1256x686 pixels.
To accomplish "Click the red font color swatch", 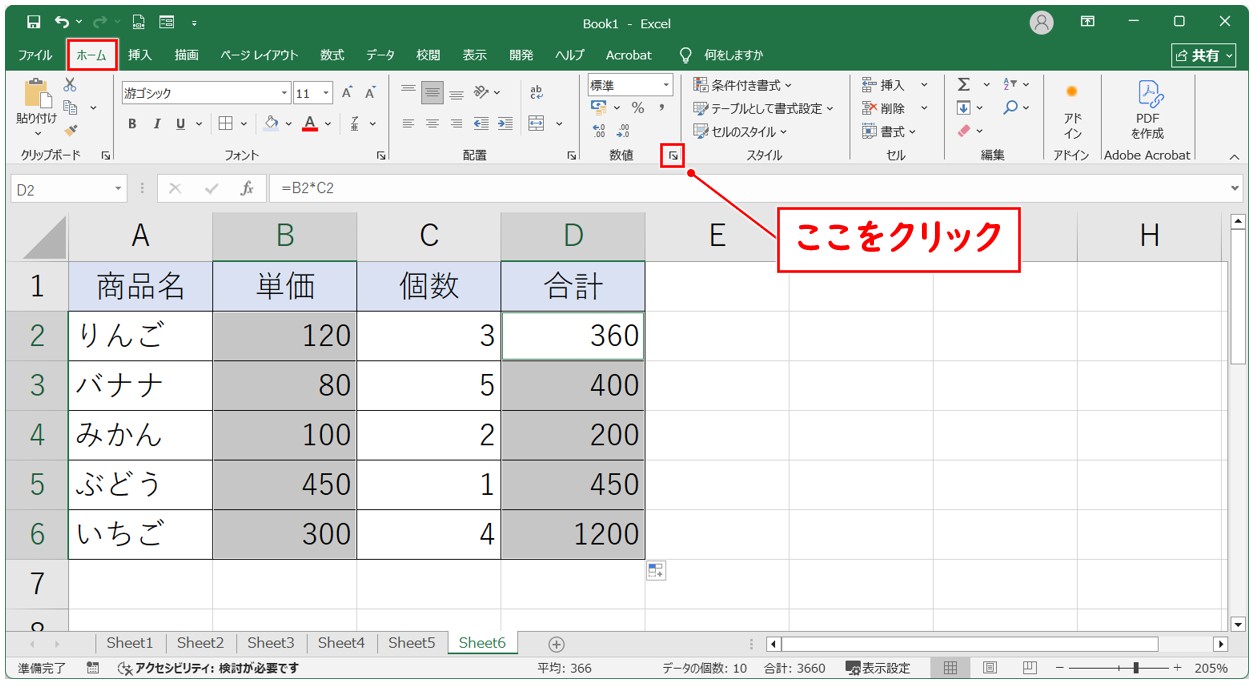I will 310,124.
